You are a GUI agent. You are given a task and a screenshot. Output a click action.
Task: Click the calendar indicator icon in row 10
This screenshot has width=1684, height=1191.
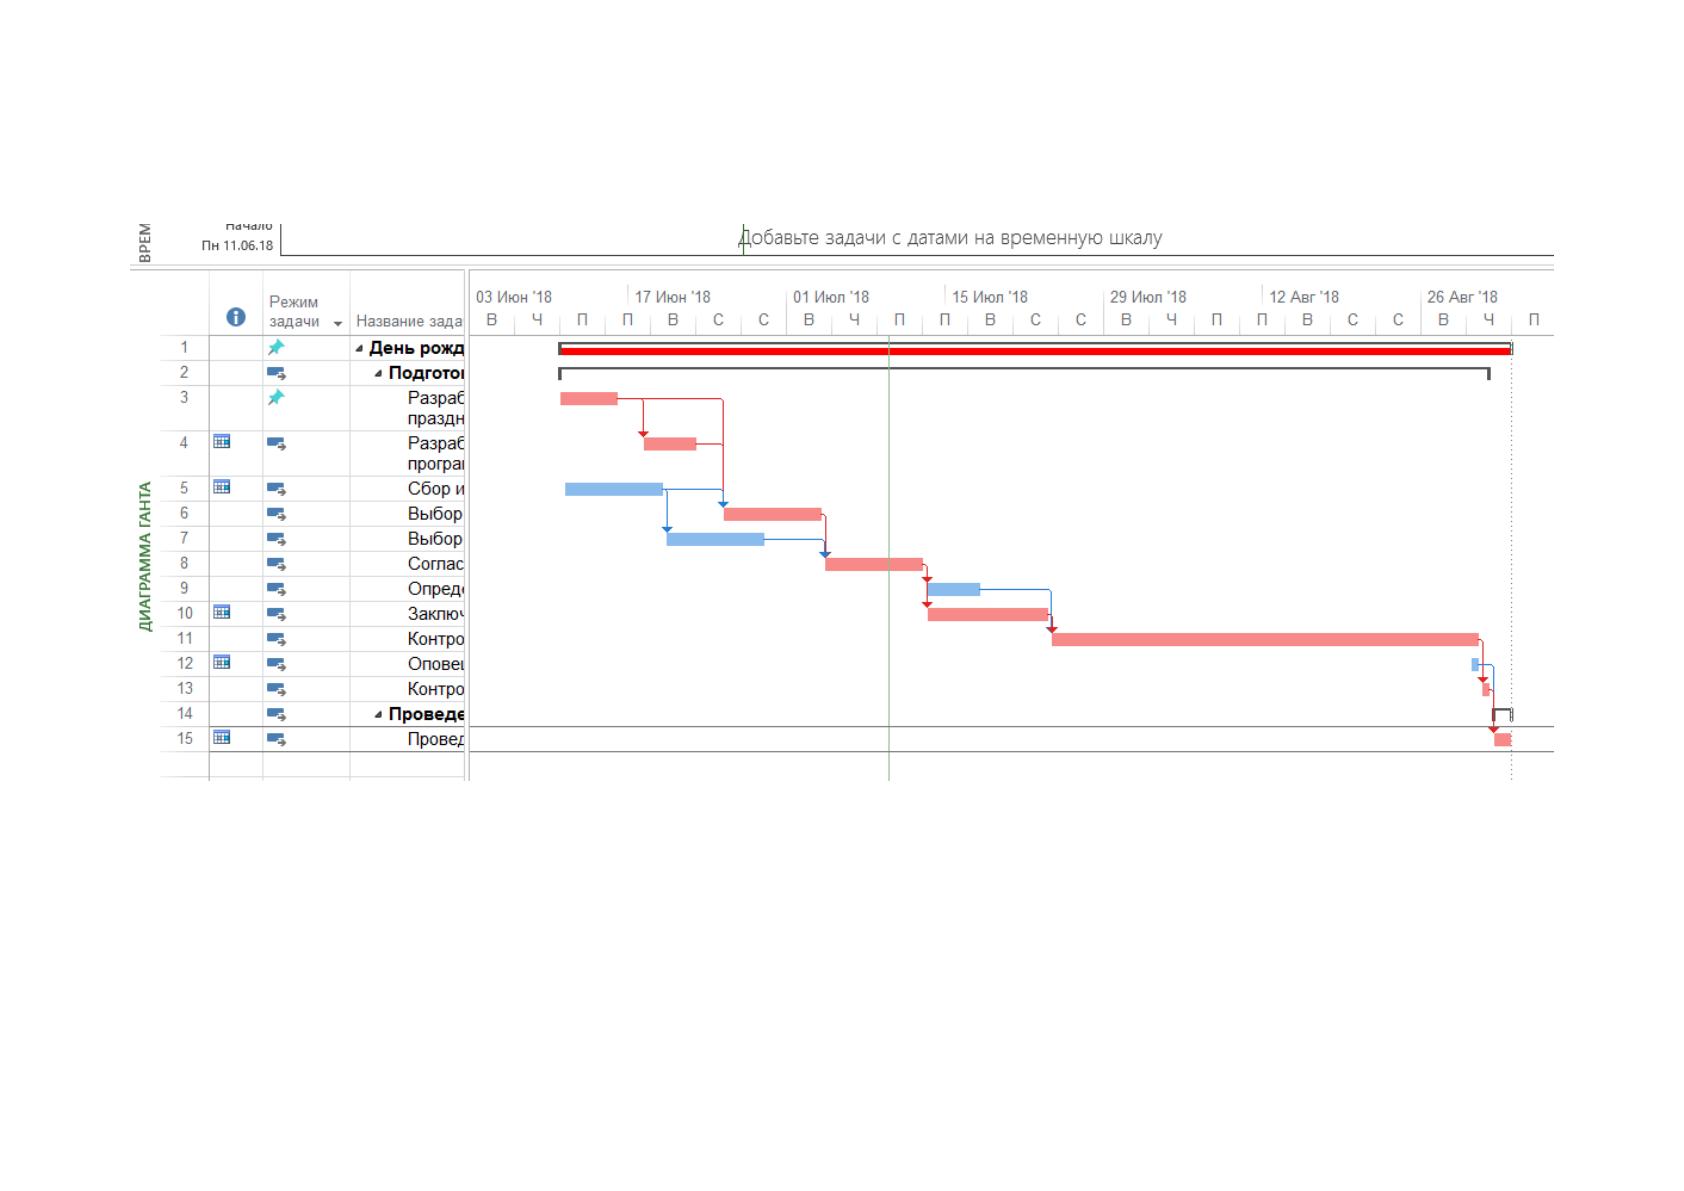(222, 611)
